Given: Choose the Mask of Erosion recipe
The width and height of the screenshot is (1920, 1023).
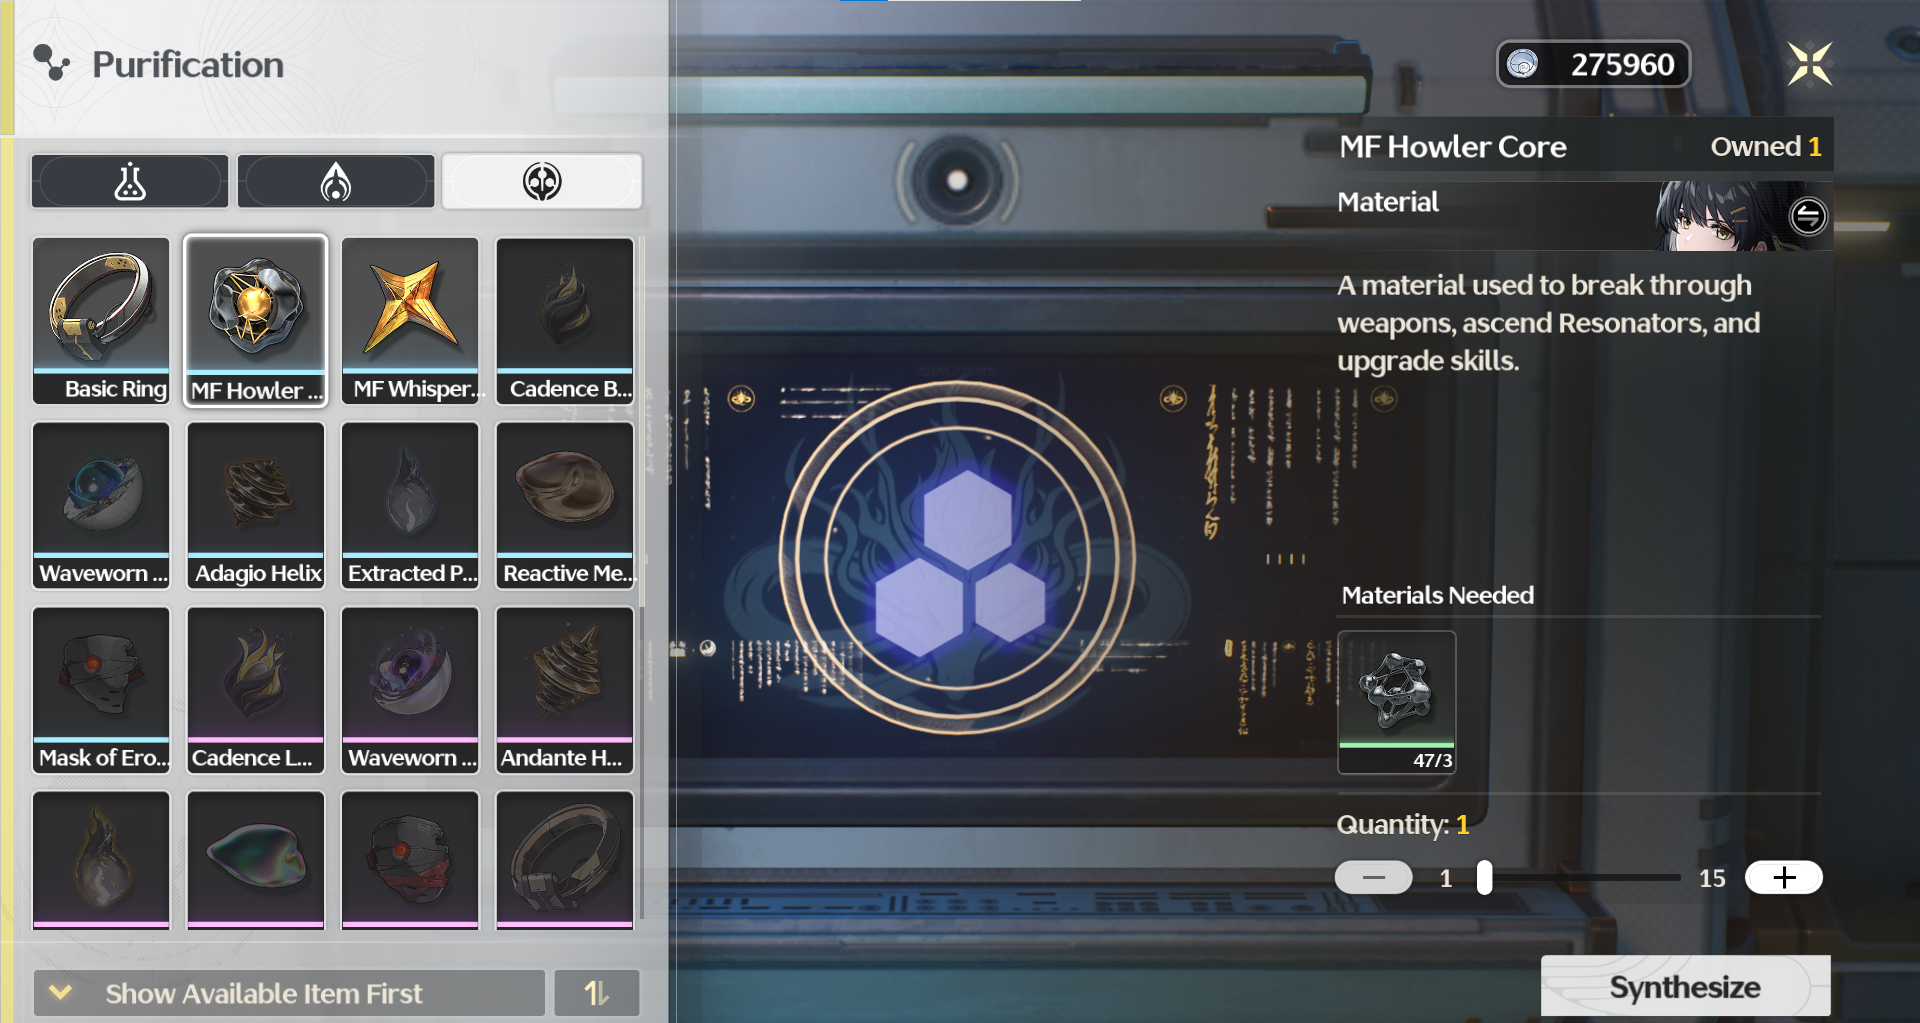Looking at the screenshot, I should tap(100, 689).
